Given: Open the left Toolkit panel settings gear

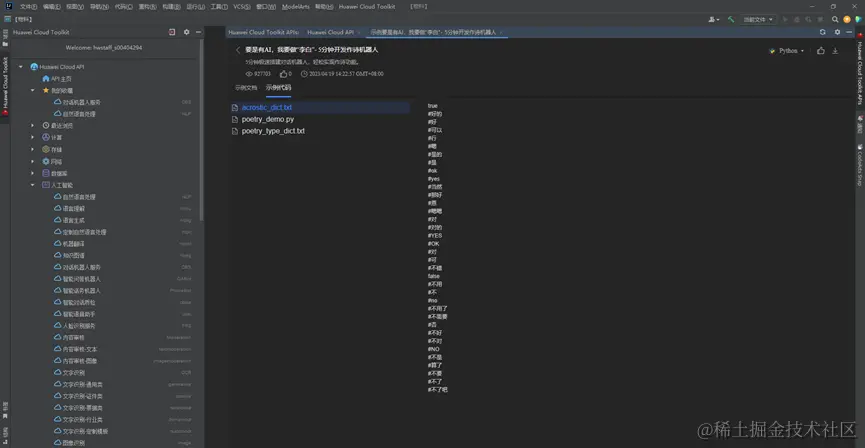Looking at the screenshot, I should click(186, 32).
